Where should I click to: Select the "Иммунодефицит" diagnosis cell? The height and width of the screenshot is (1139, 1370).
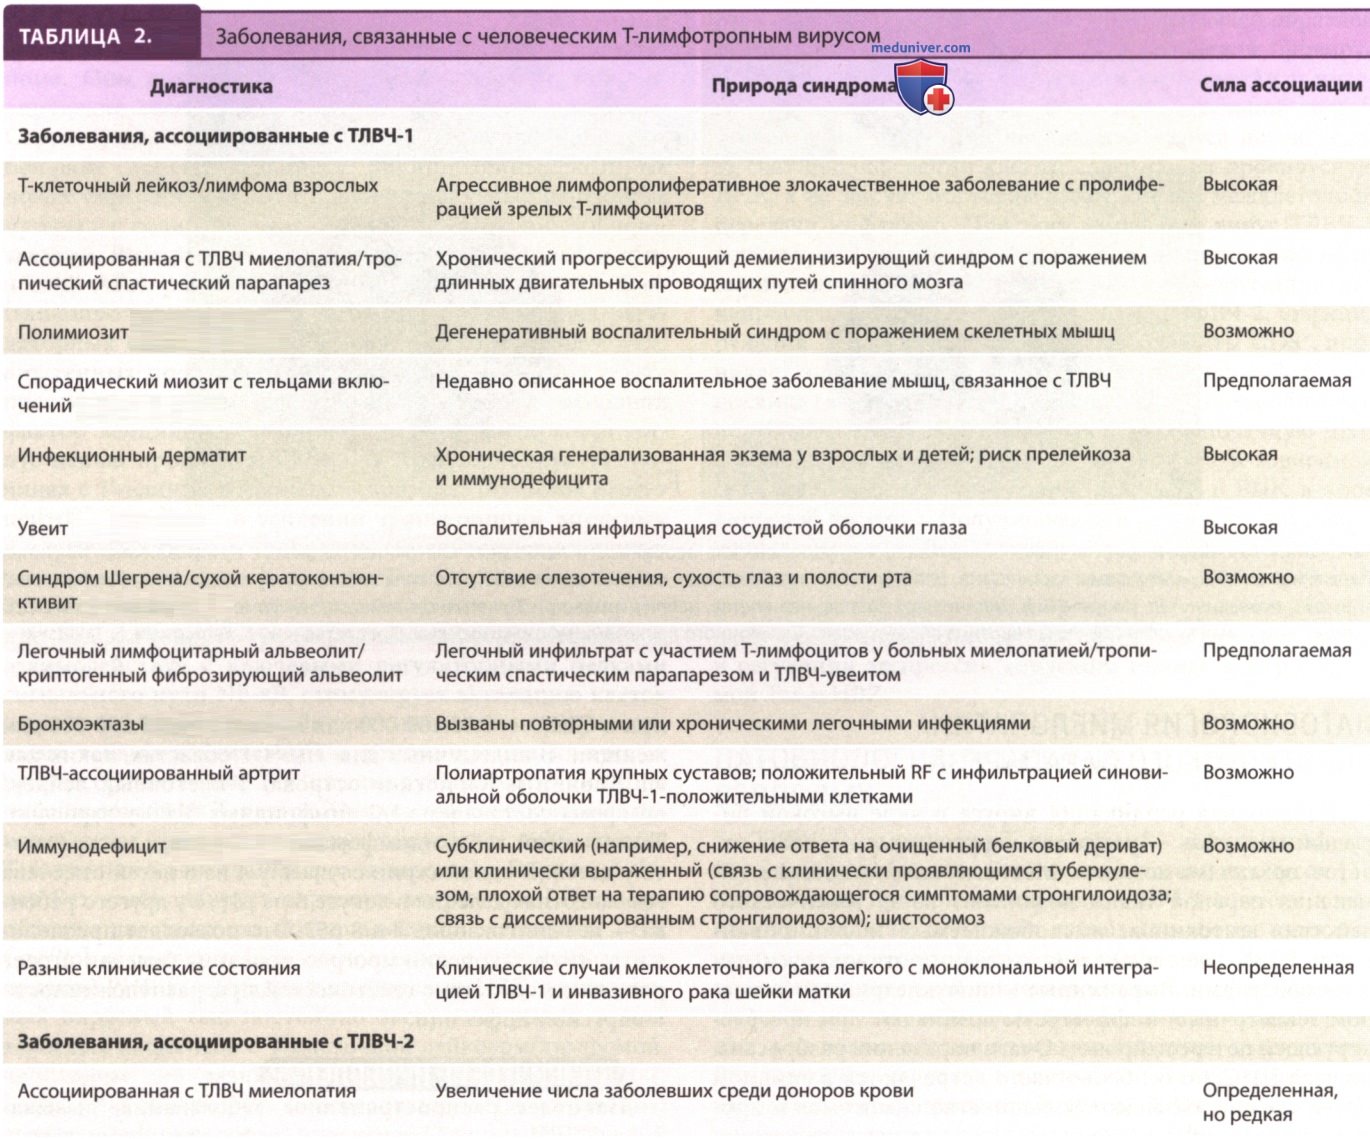(91, 847)
